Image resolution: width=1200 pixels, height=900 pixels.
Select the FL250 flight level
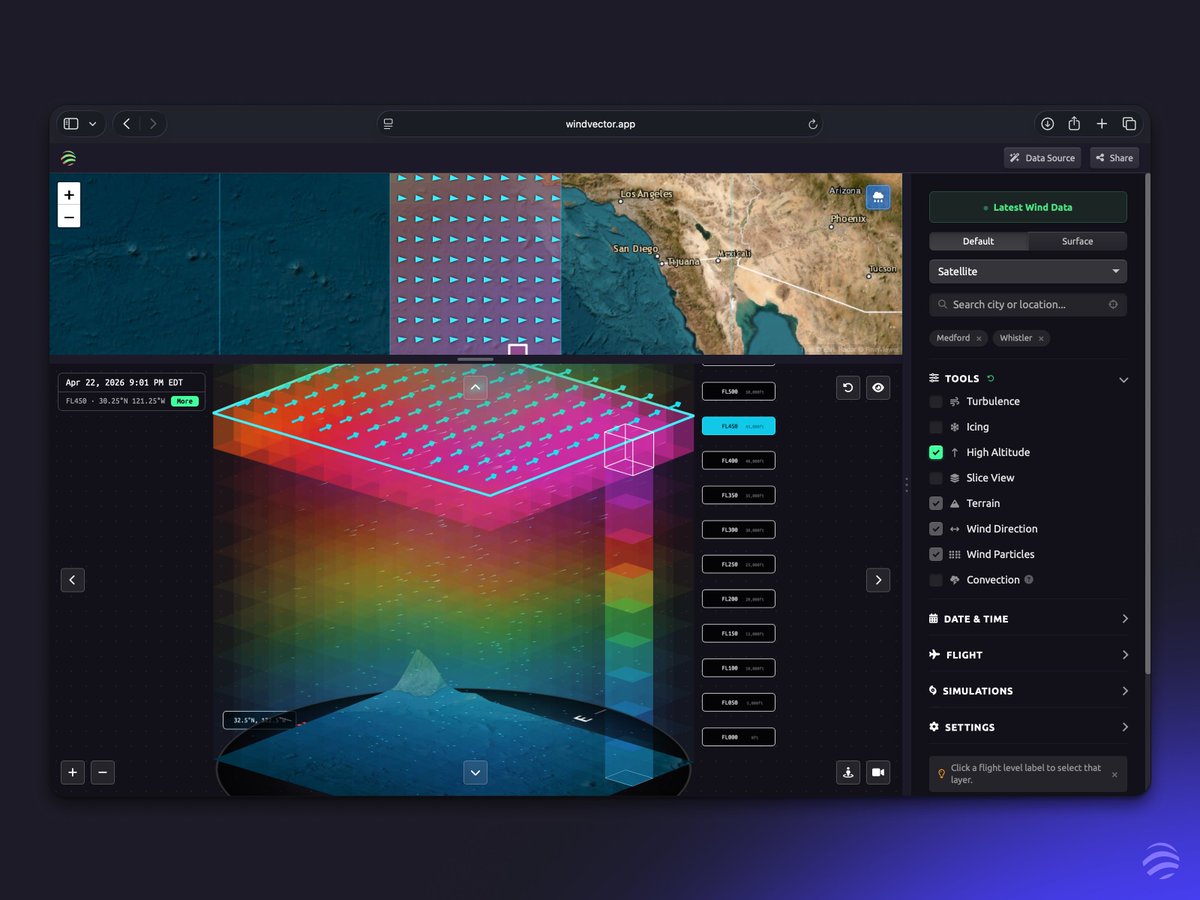pyautogui.click(x=738, y=564)
